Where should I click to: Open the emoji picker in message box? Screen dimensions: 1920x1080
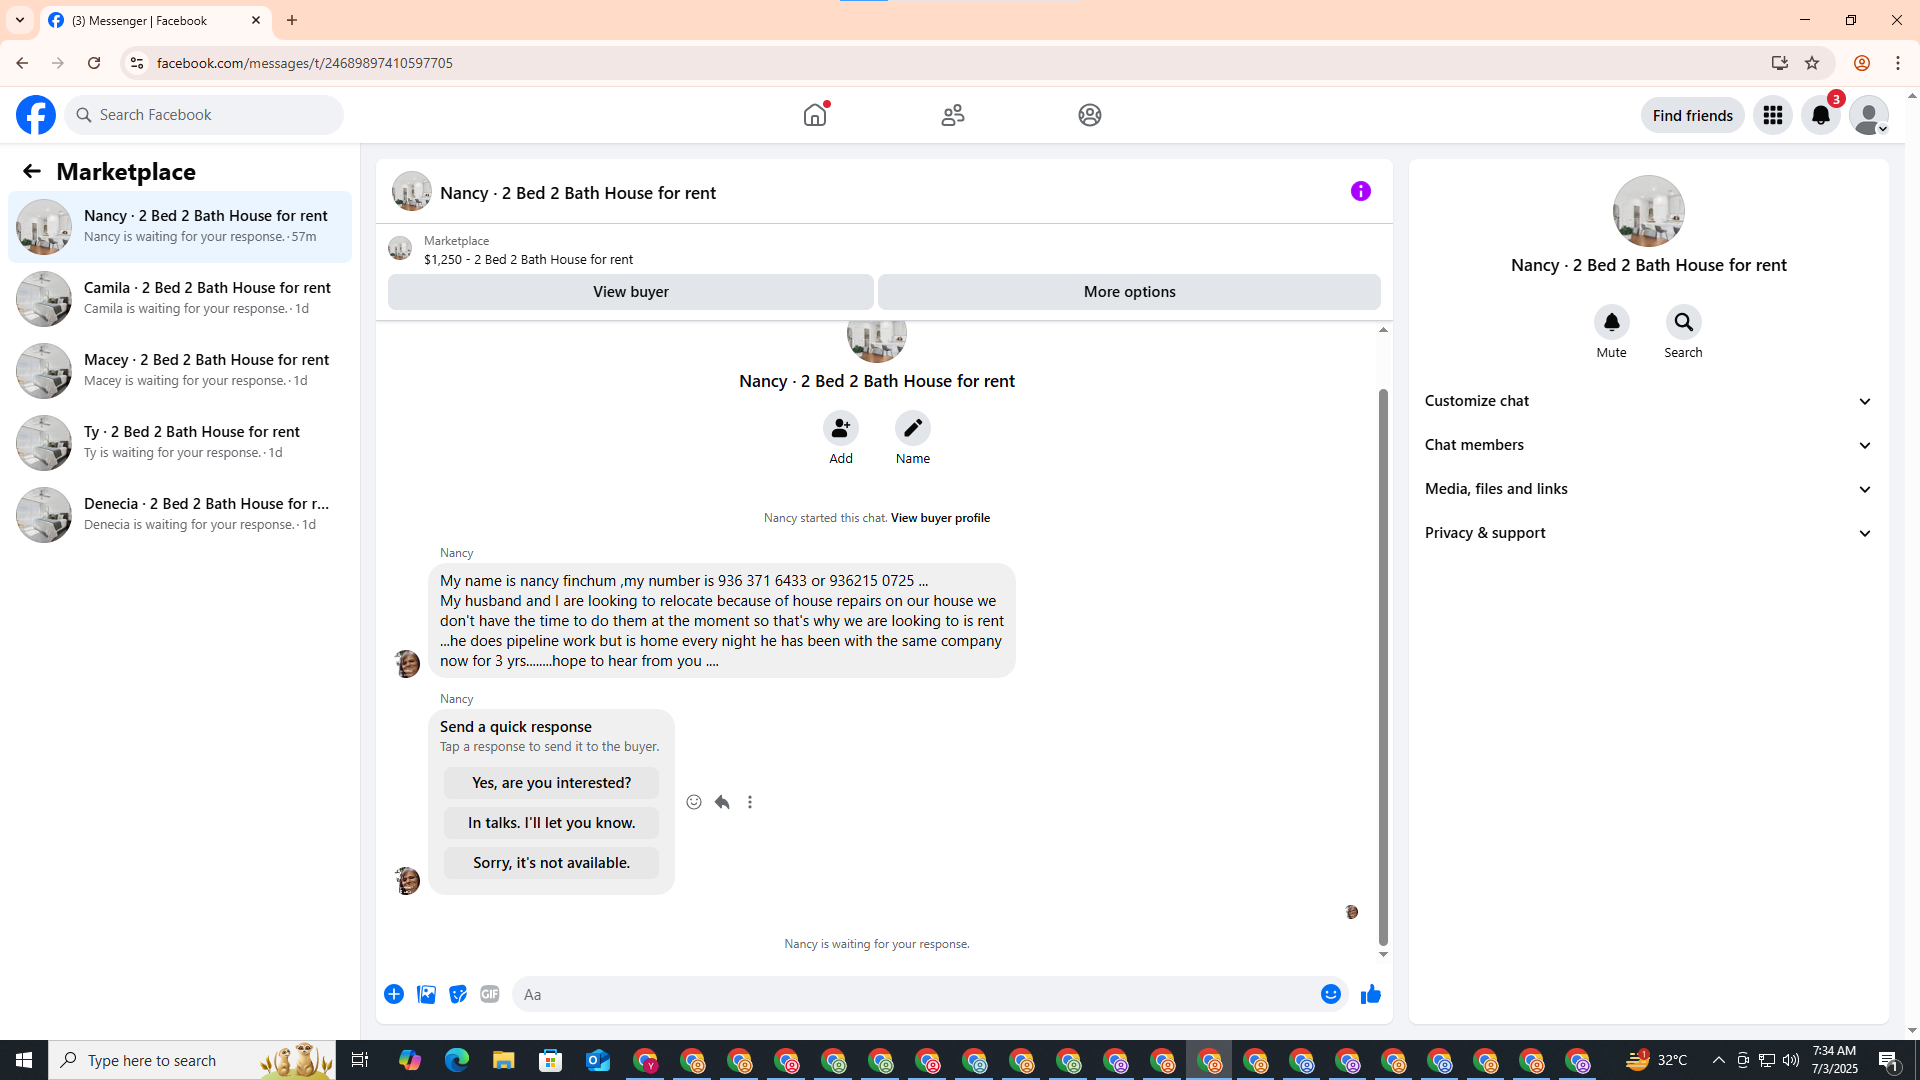(1330, 994)
